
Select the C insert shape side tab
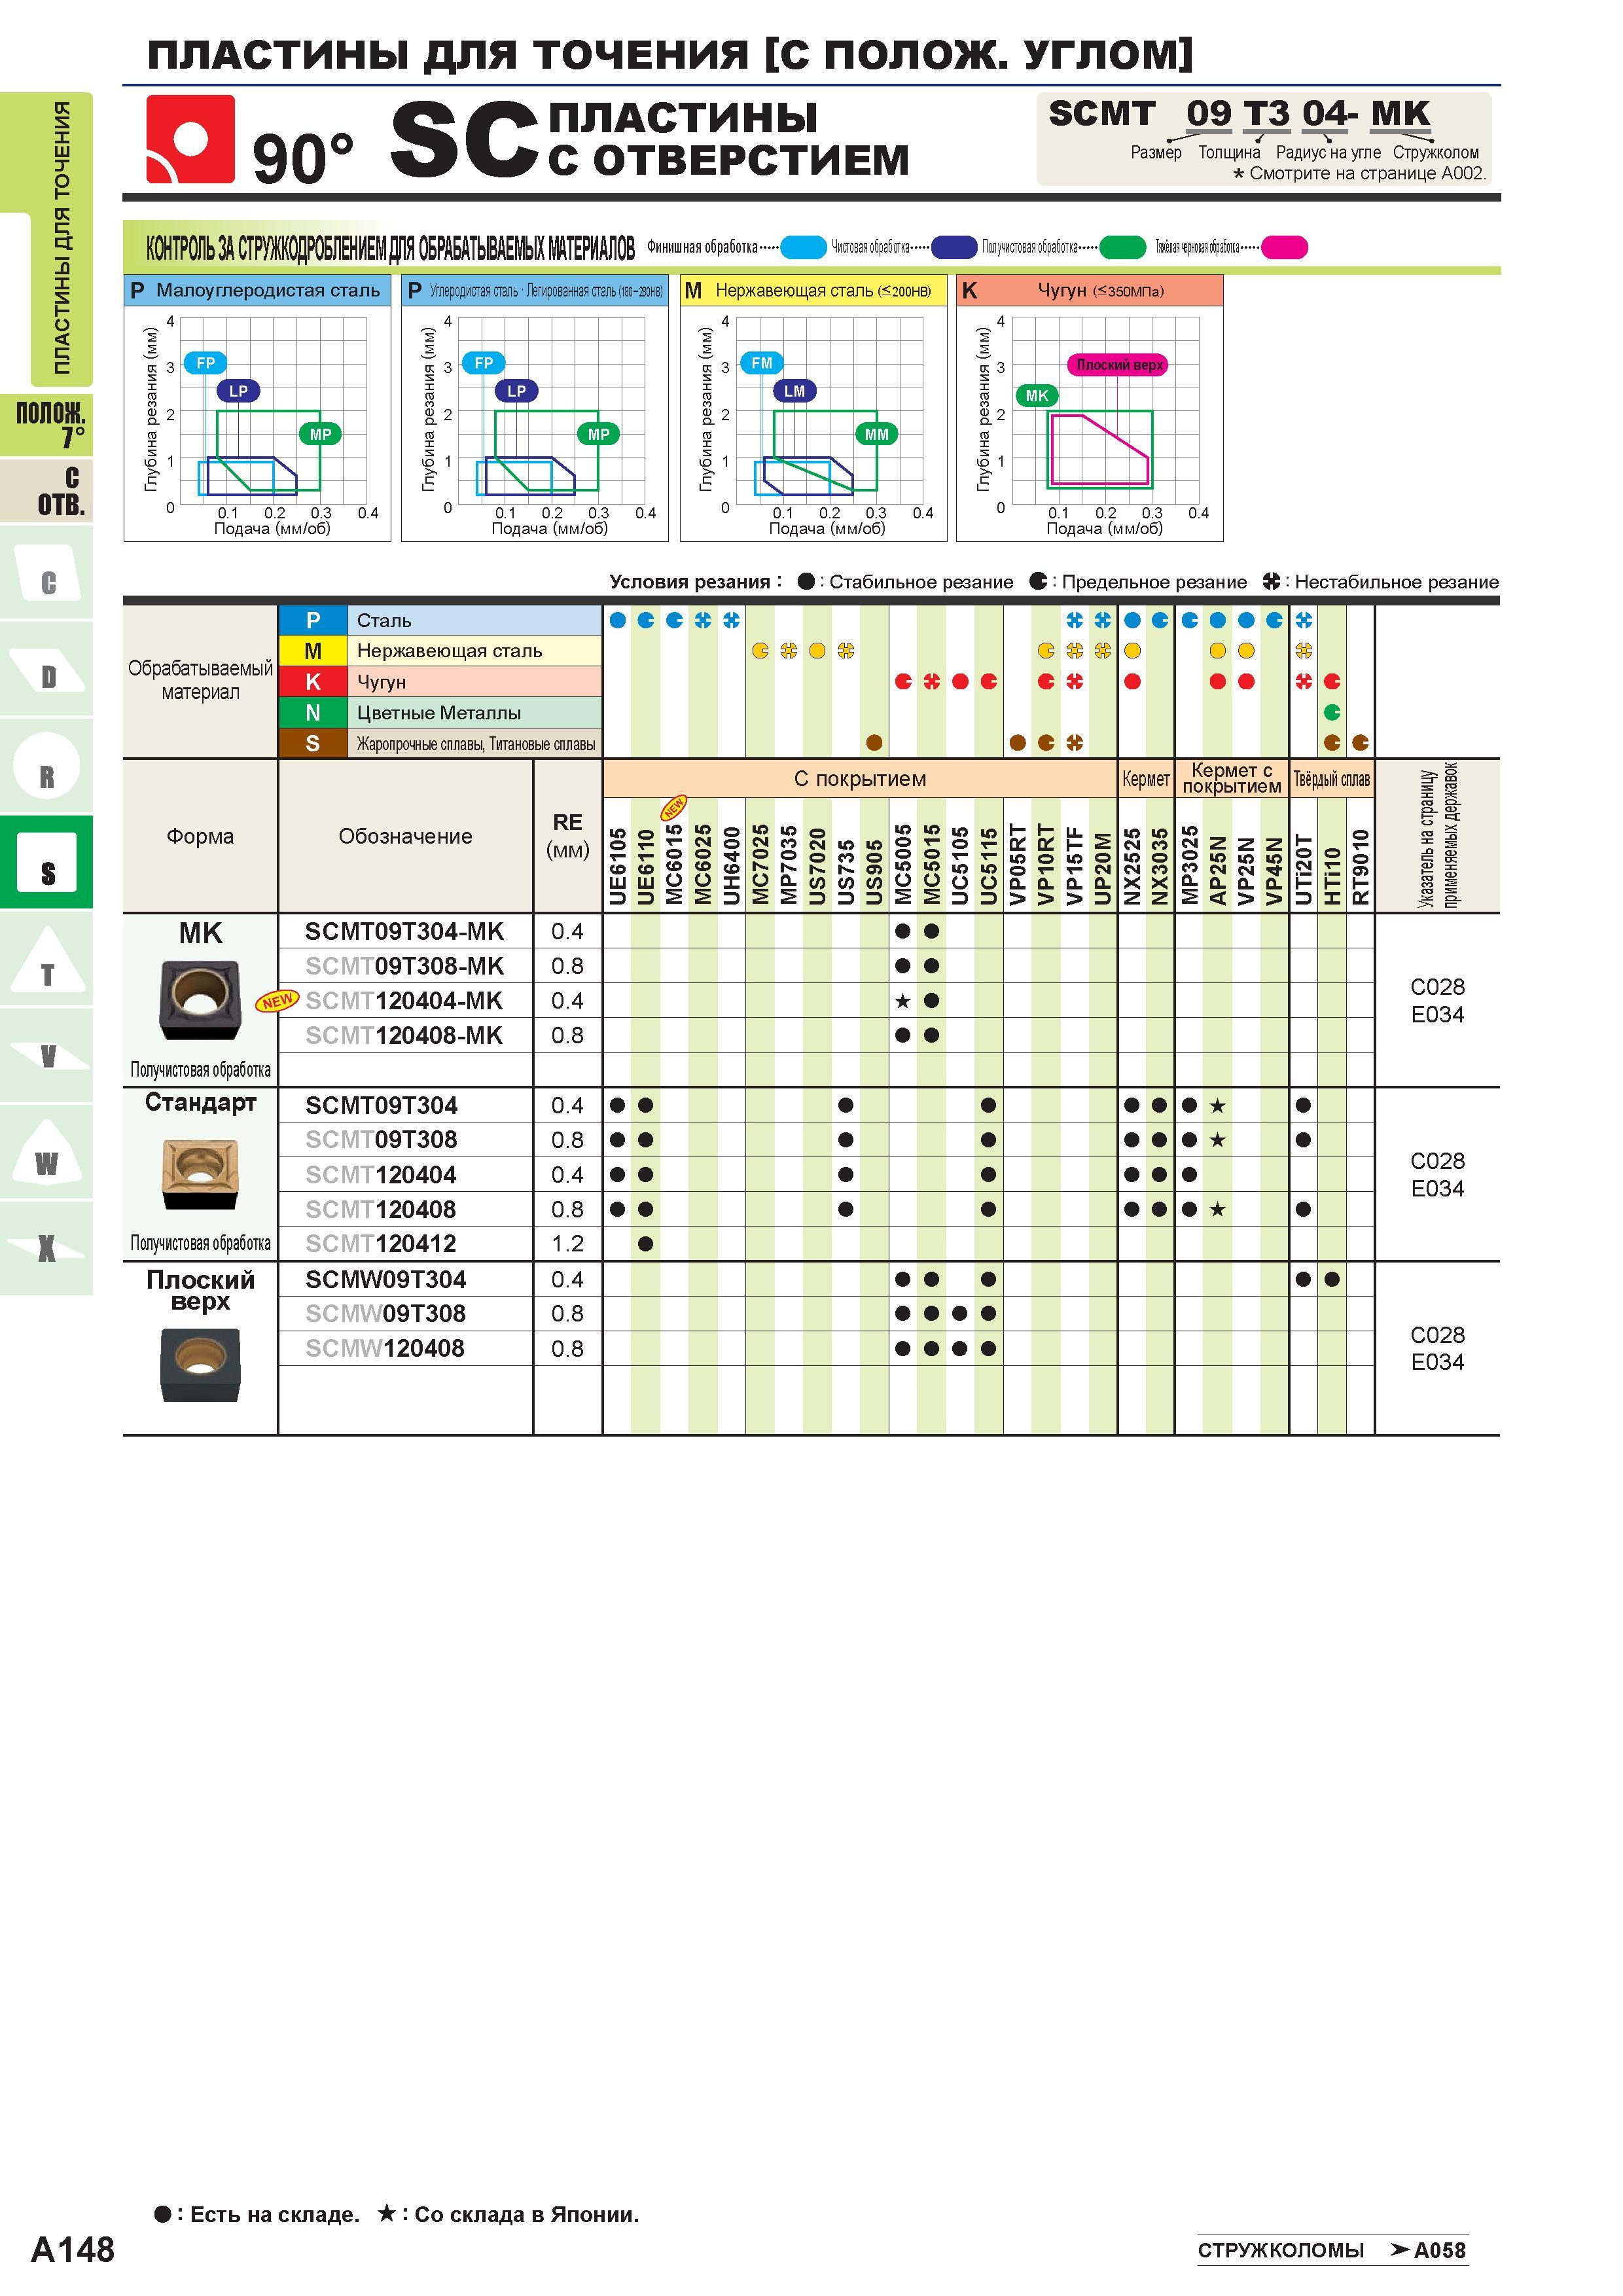point(46,572)
